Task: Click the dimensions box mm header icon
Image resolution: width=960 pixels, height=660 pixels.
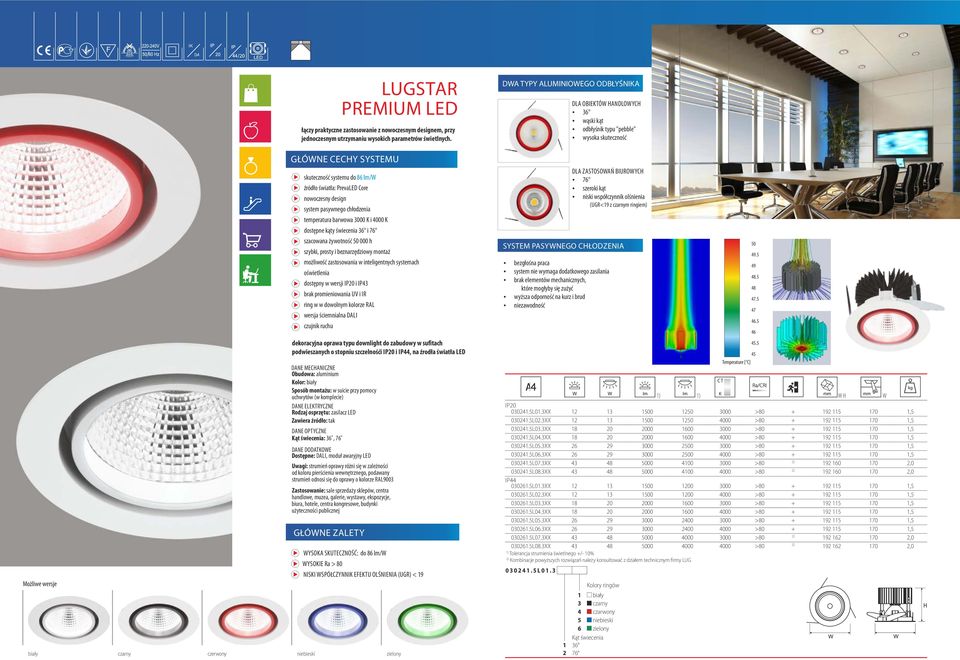Action: click(x=827, y=387)
